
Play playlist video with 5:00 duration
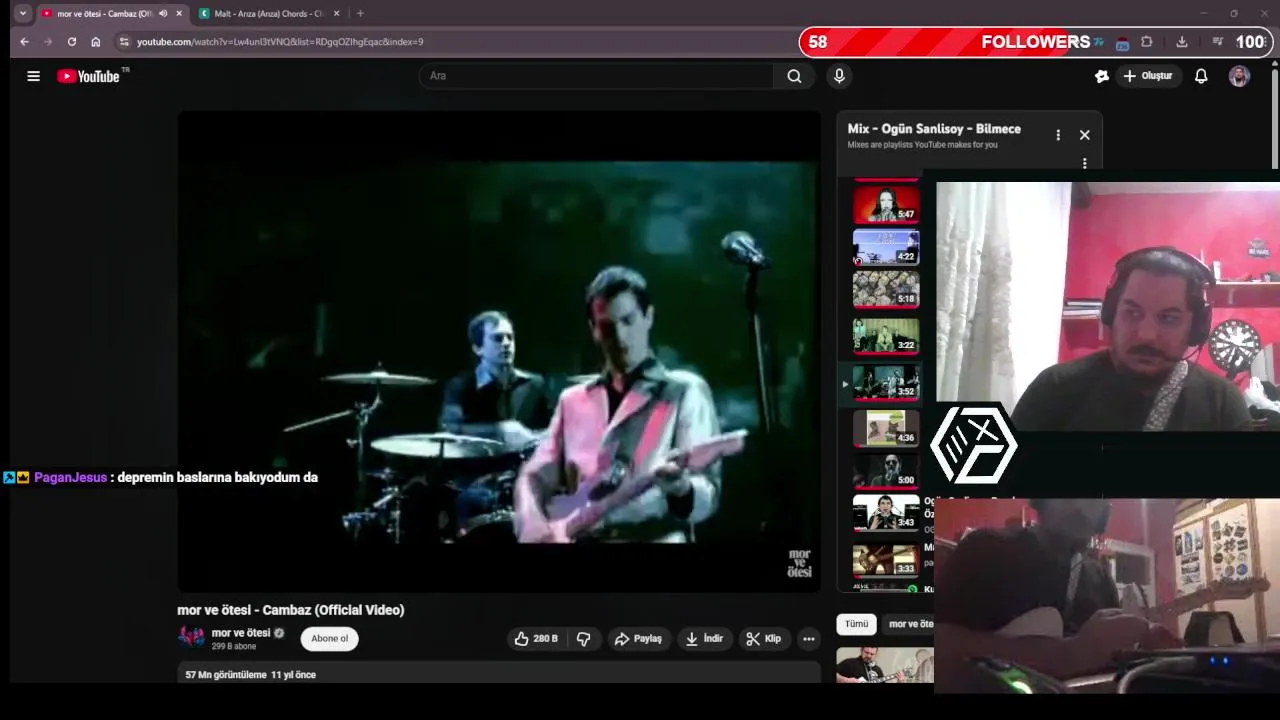(x=886, y=471)
